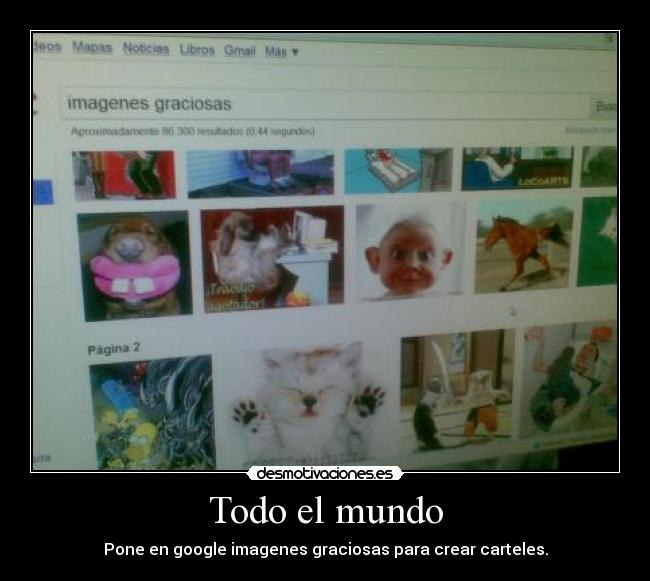The height and width of the screenshot is (581, 650).
Task: Open the Gmail link in top bar
Action: tap(240, 51)
